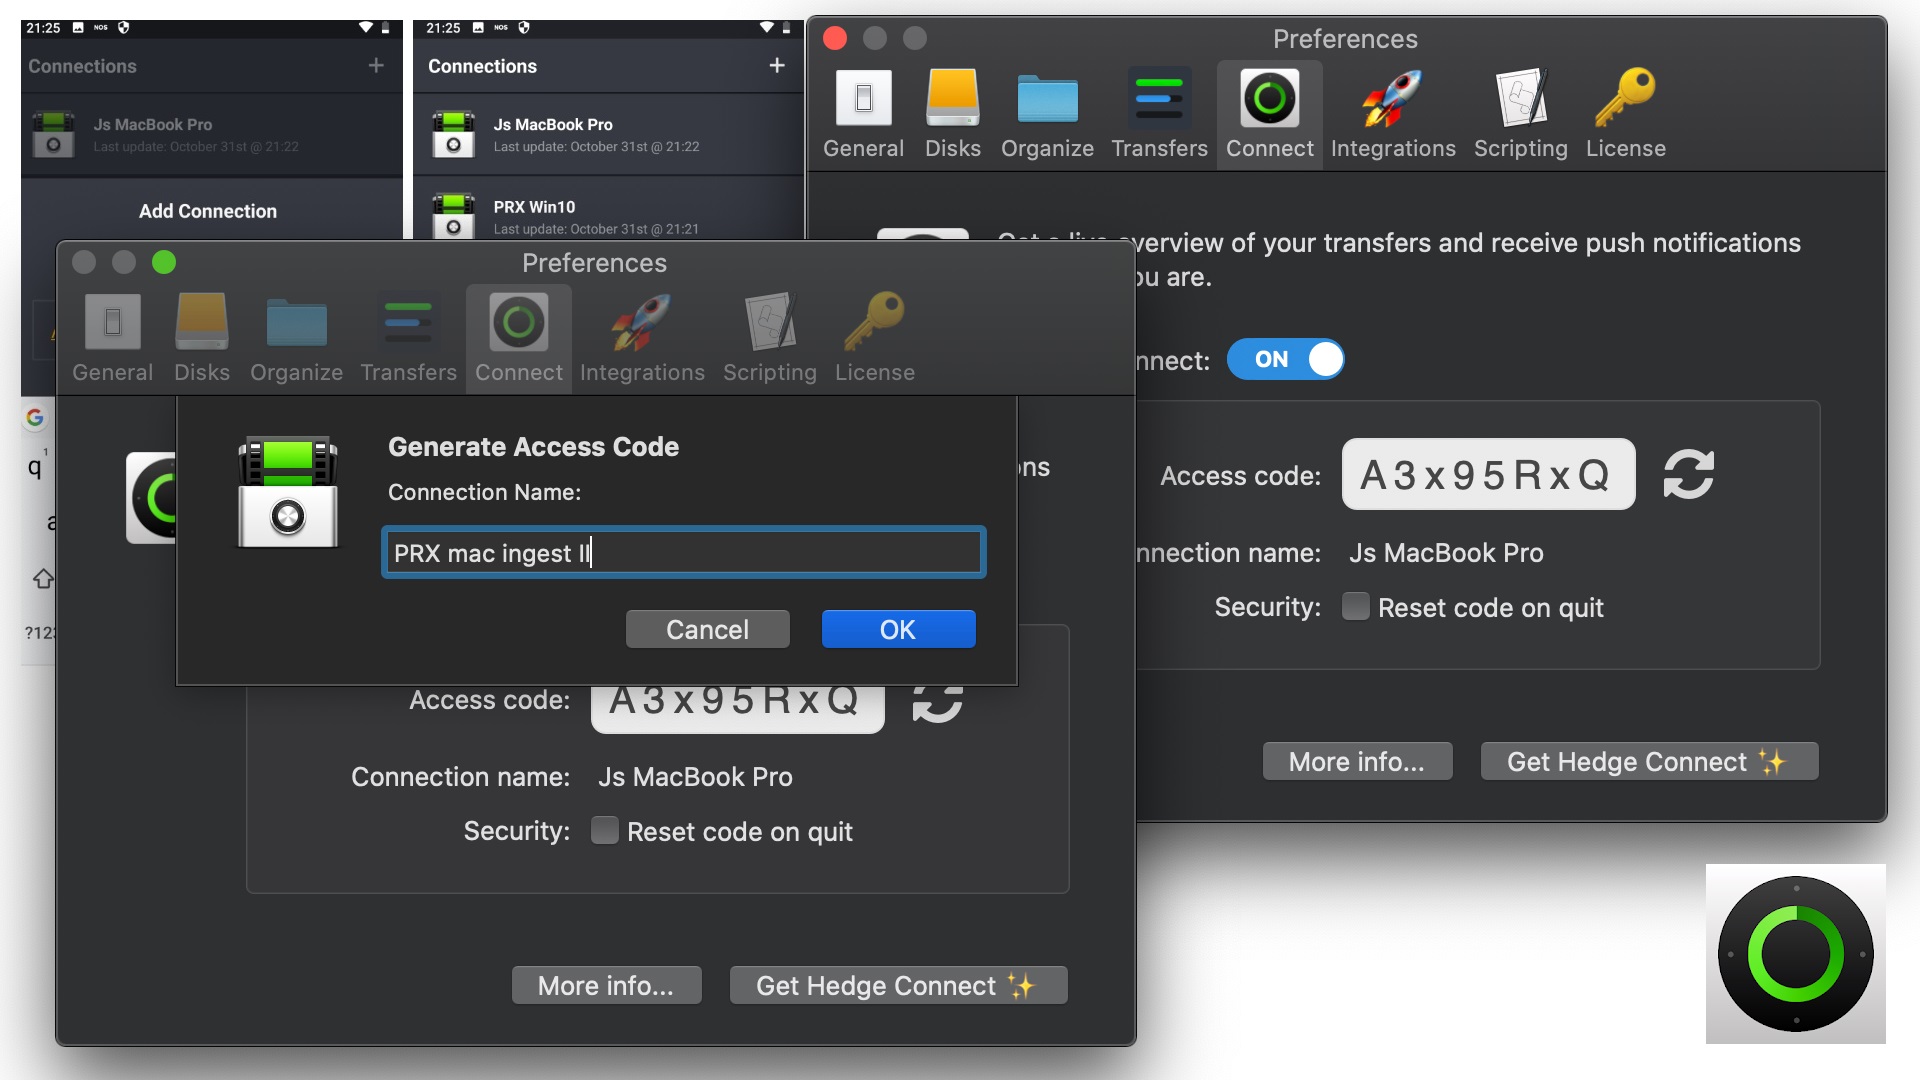This screenshot has height=1080, width=1920.
Task: Click Js MacBook Pro device icon on right phone
Action: coord(453,134)
